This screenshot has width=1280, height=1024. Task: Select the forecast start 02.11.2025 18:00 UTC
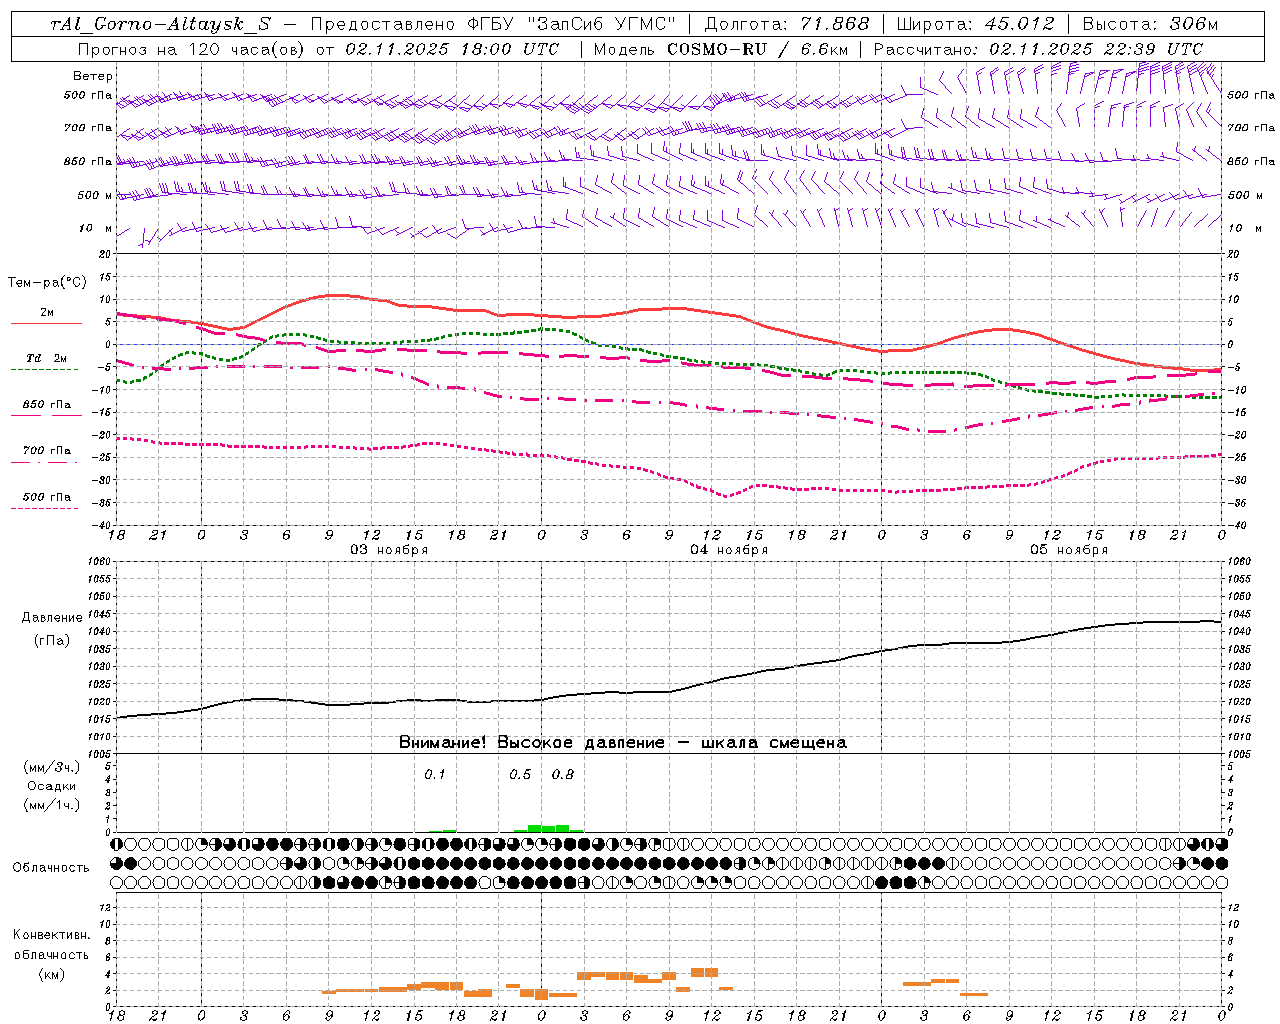click(452, 49)
